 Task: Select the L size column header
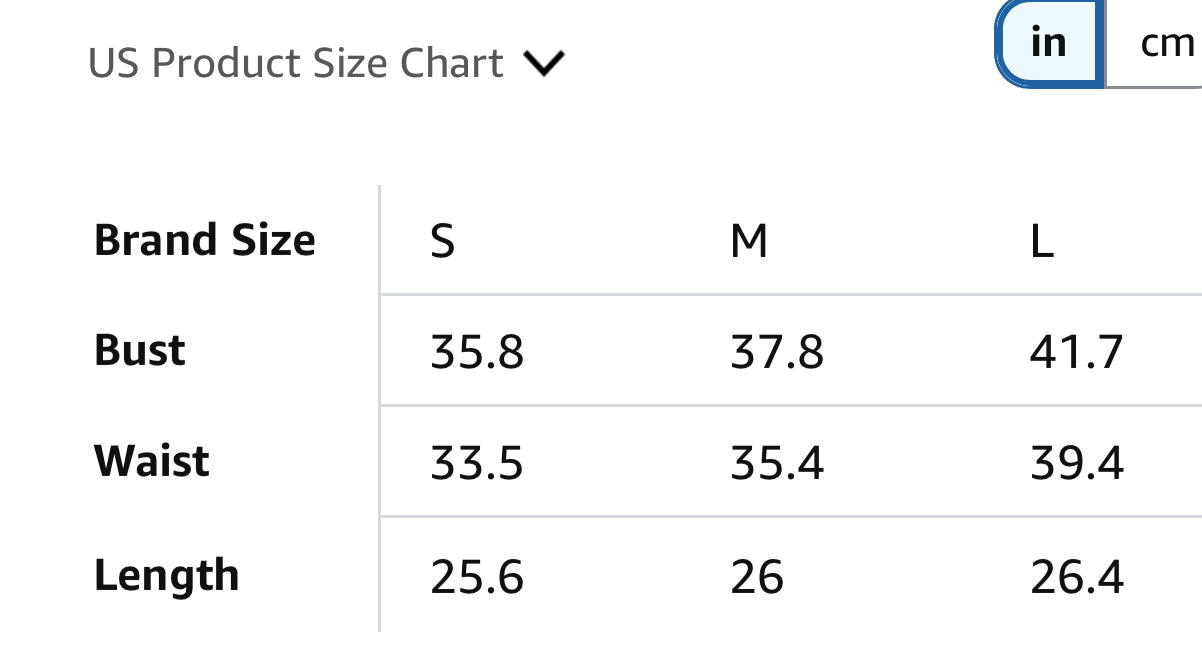tap(1042, 241)
